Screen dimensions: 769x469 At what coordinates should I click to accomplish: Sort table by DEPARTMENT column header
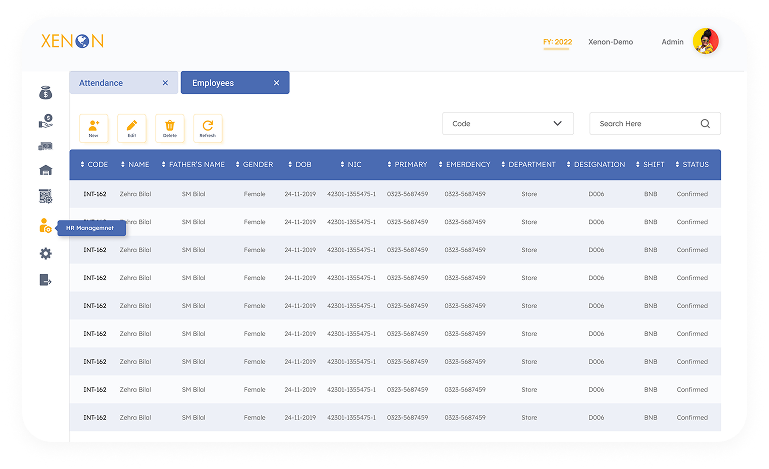pos(531,165)
